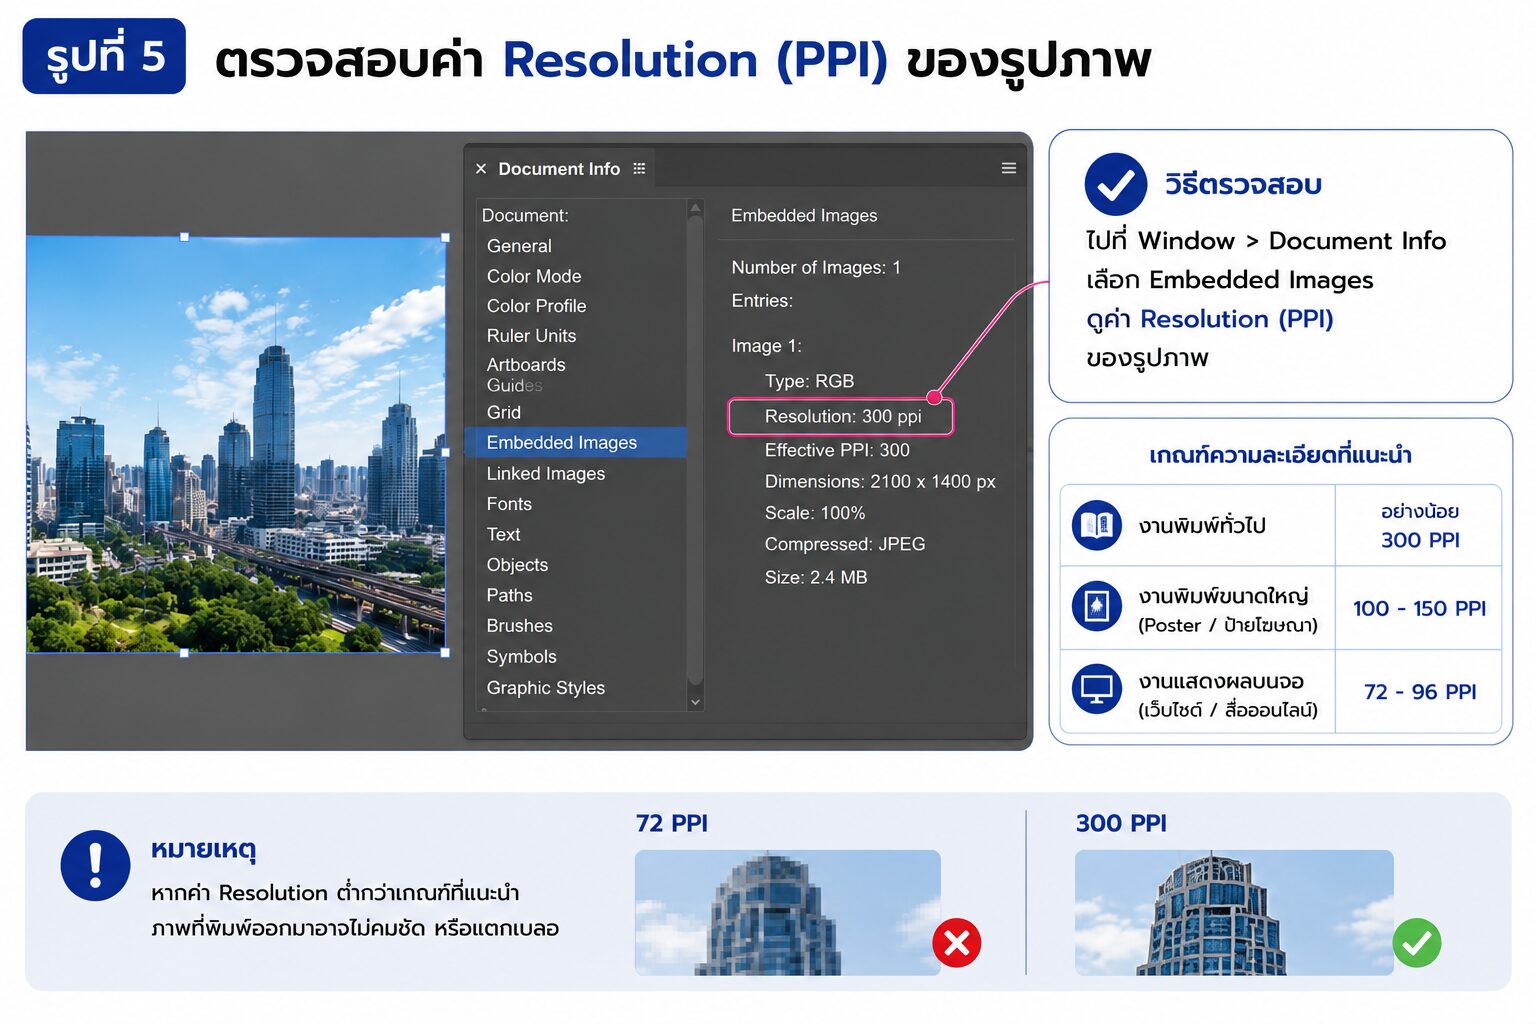Select Guides list entry
The height and width of the screenshot is (1024, 1536).
(514, 386)
